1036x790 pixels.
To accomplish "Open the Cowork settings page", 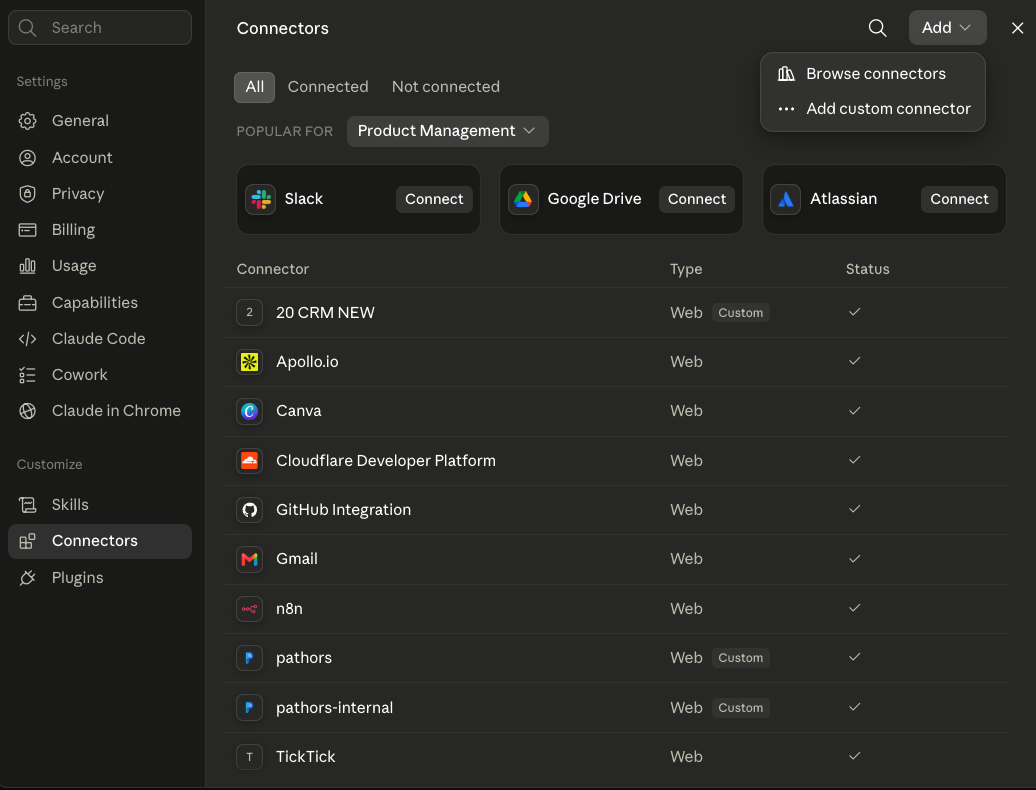I will coord(100,375).
